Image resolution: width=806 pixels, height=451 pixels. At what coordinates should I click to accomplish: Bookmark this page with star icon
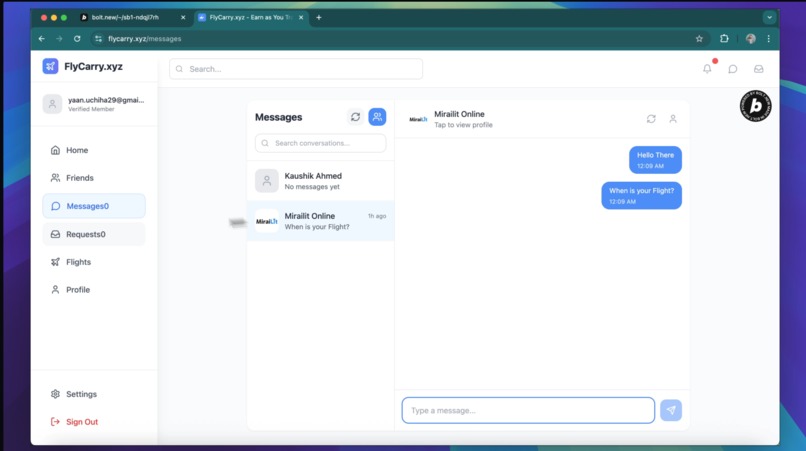(699, 39)
